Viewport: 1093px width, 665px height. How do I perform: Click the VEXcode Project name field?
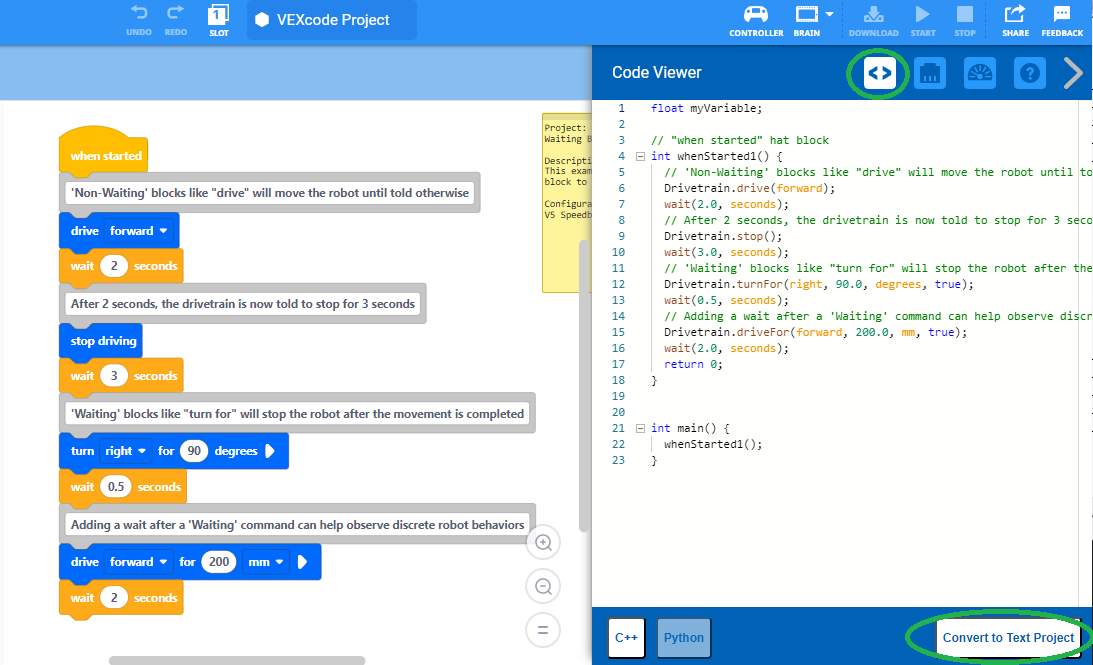click(332, 20)
